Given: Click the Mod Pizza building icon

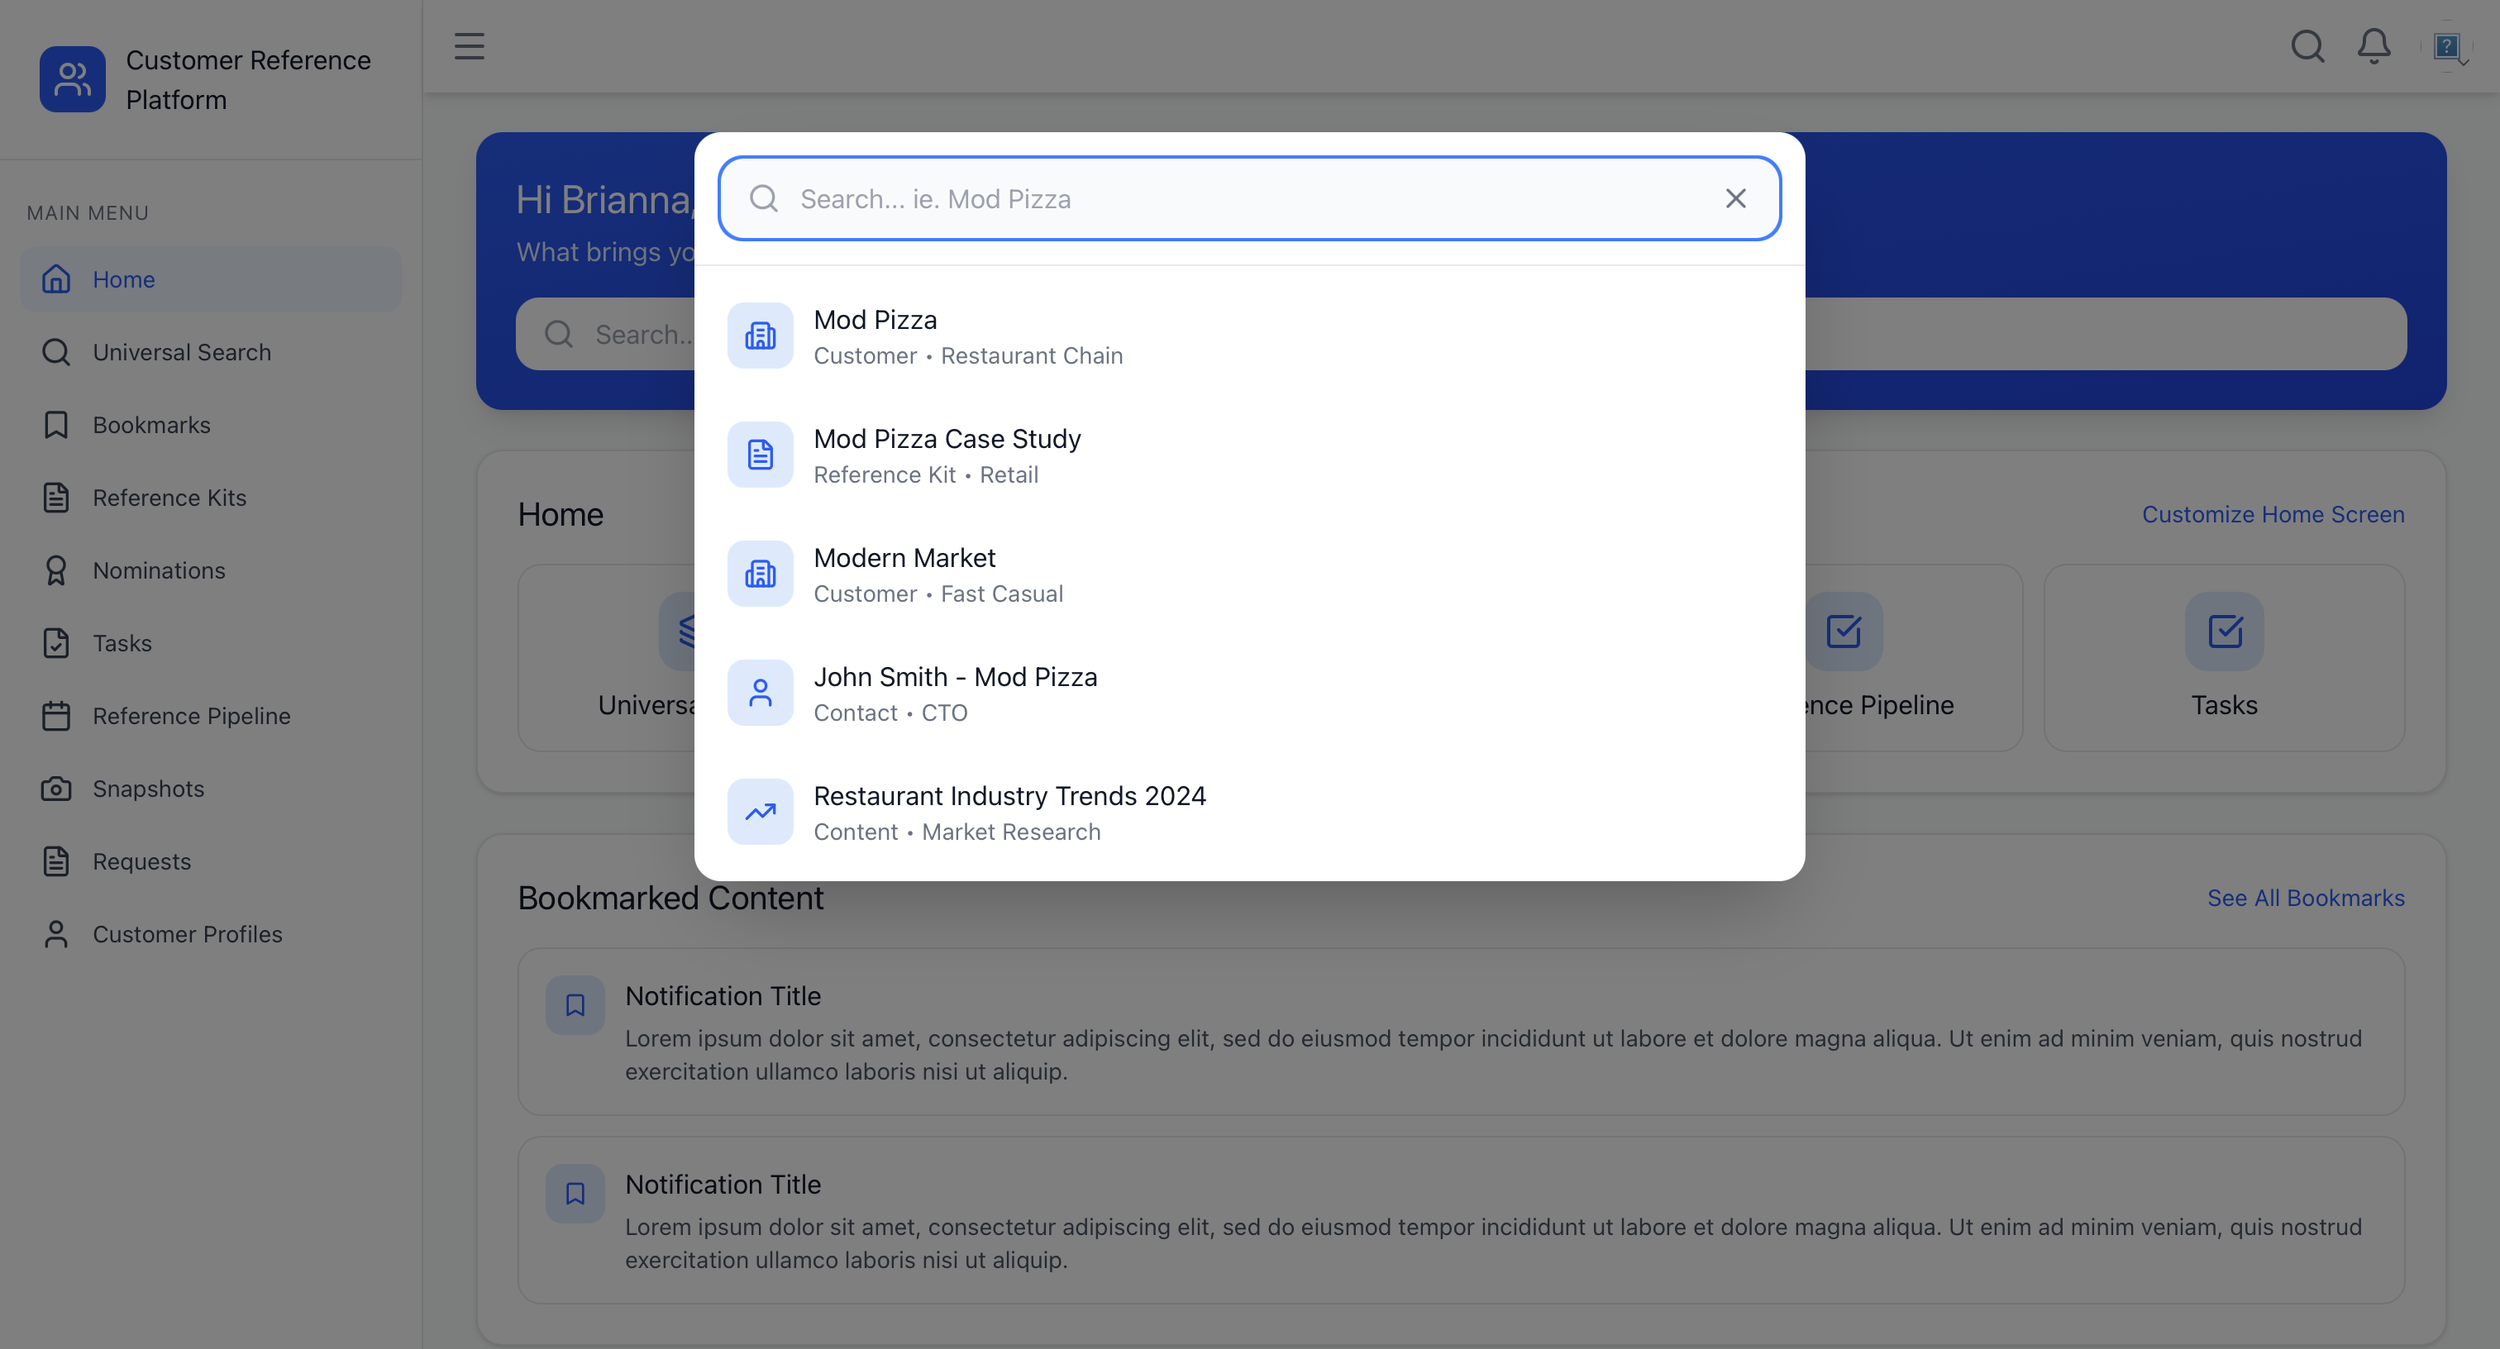Looking at the screenshot, I should [760, 336].
